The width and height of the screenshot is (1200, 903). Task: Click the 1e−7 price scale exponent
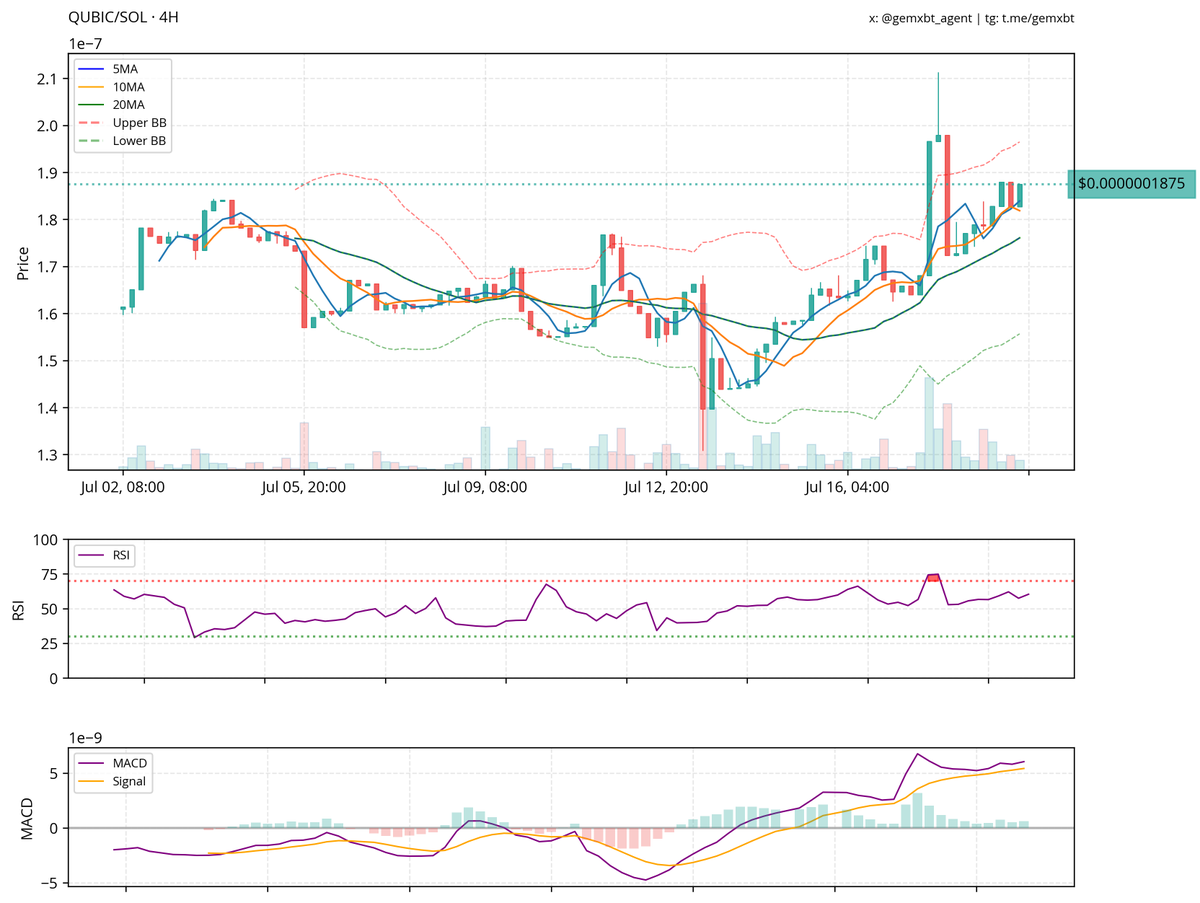point(85,43)
